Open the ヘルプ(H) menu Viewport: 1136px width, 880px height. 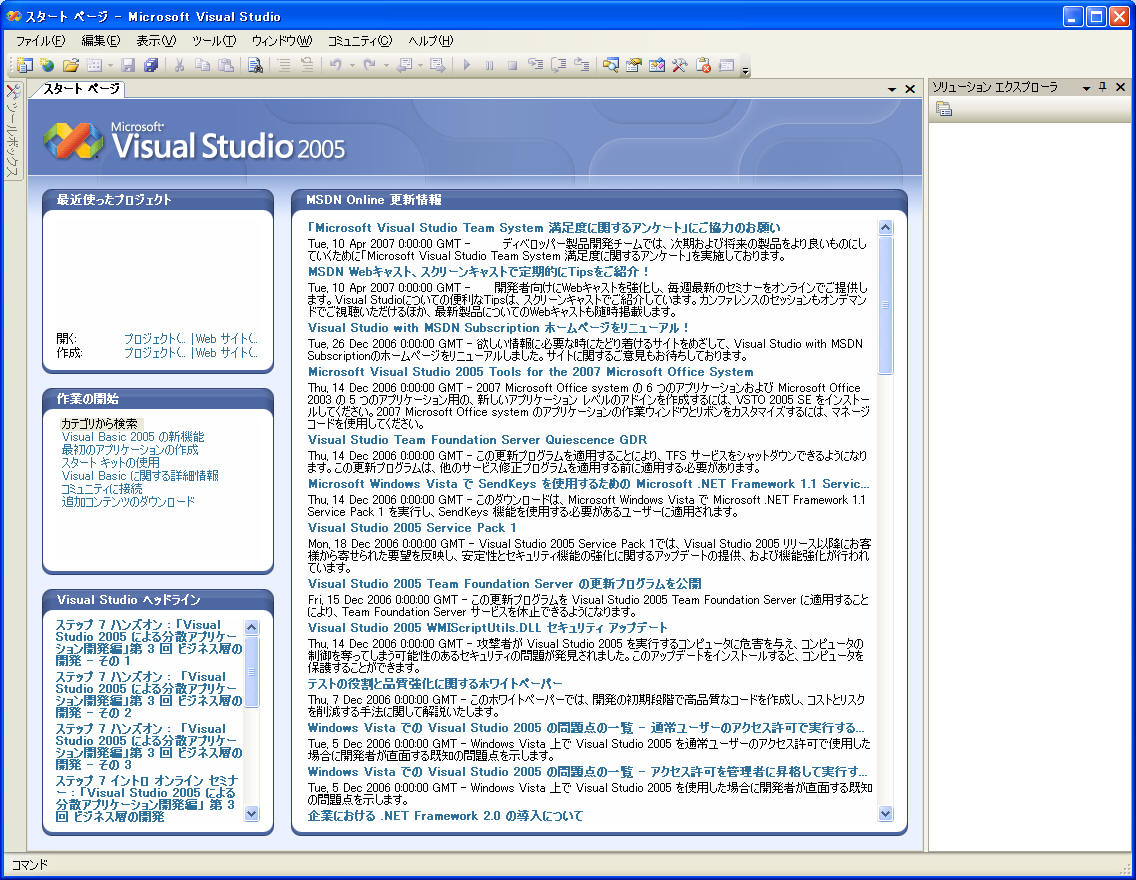(x=430, y=41)
